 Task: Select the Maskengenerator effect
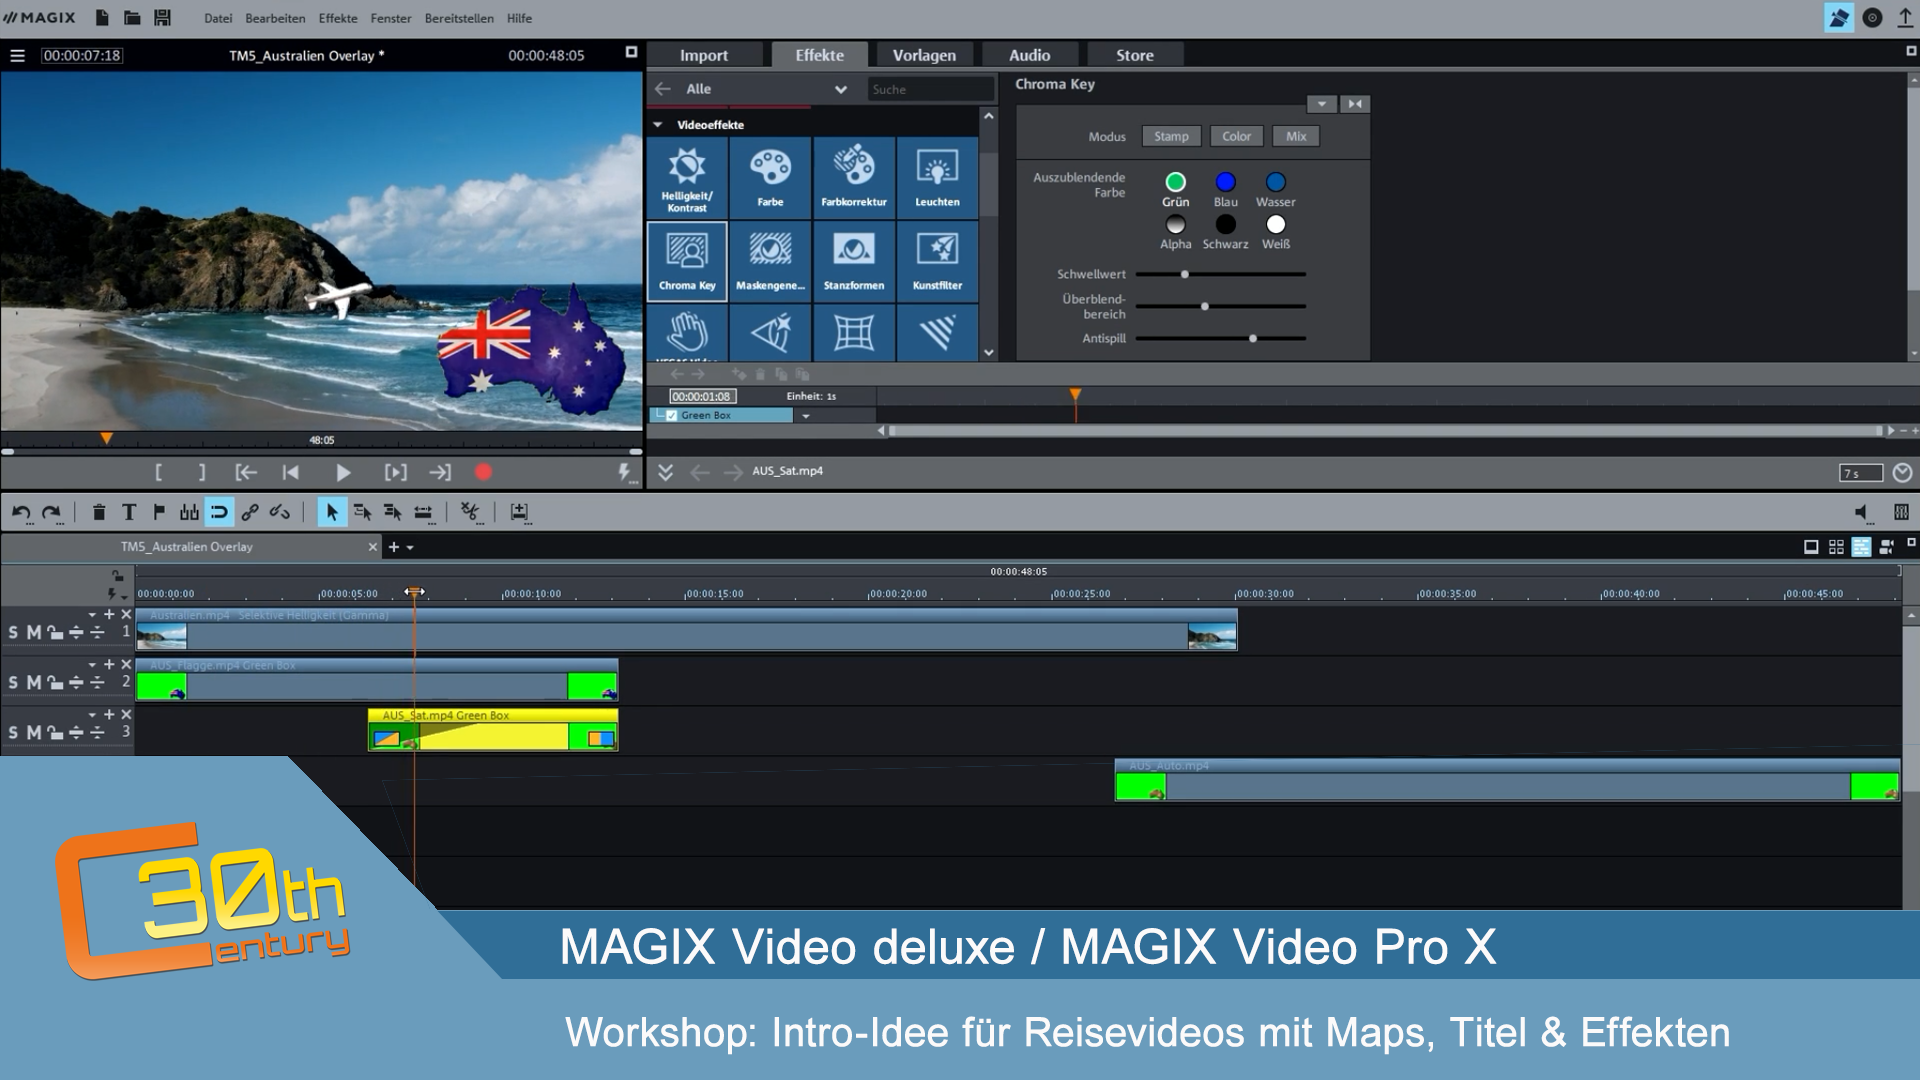coord(770,261)
